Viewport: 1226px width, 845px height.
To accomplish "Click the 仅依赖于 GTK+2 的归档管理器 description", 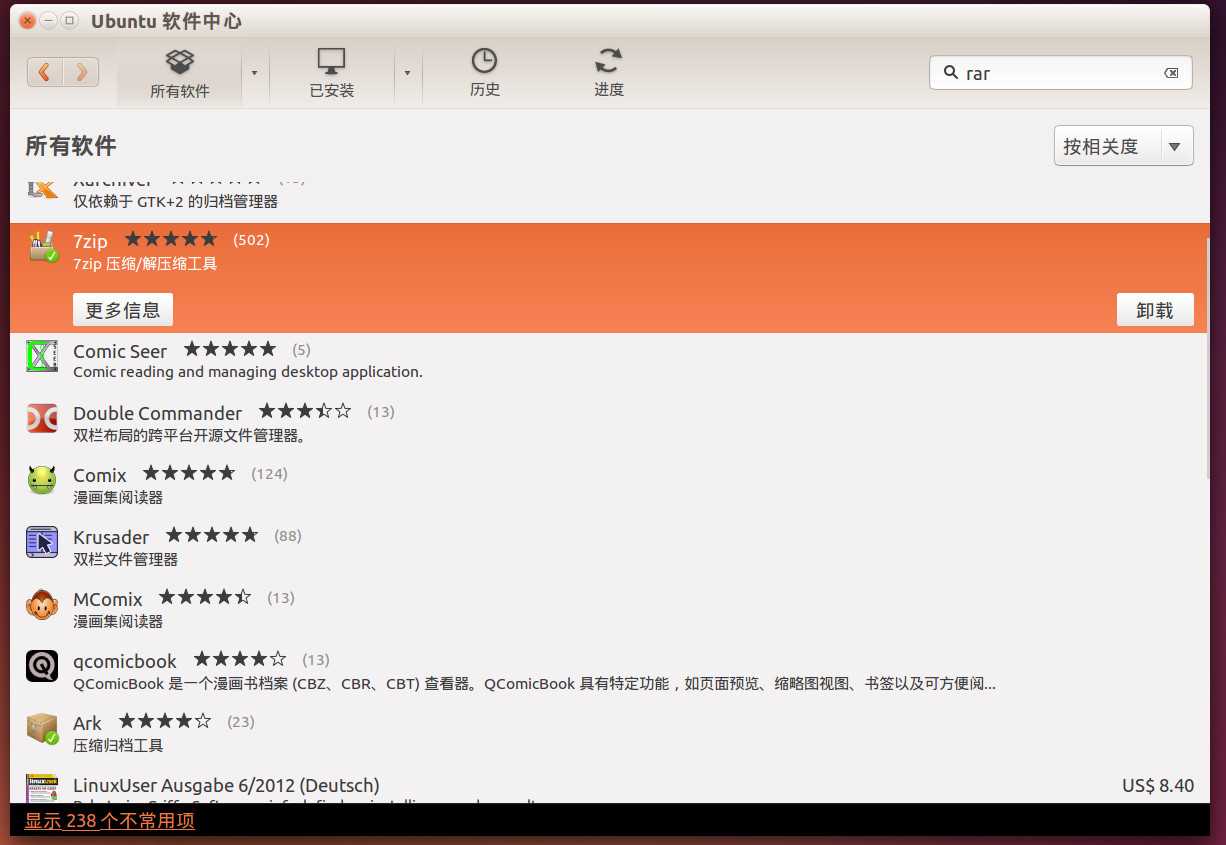I will 175,201.
